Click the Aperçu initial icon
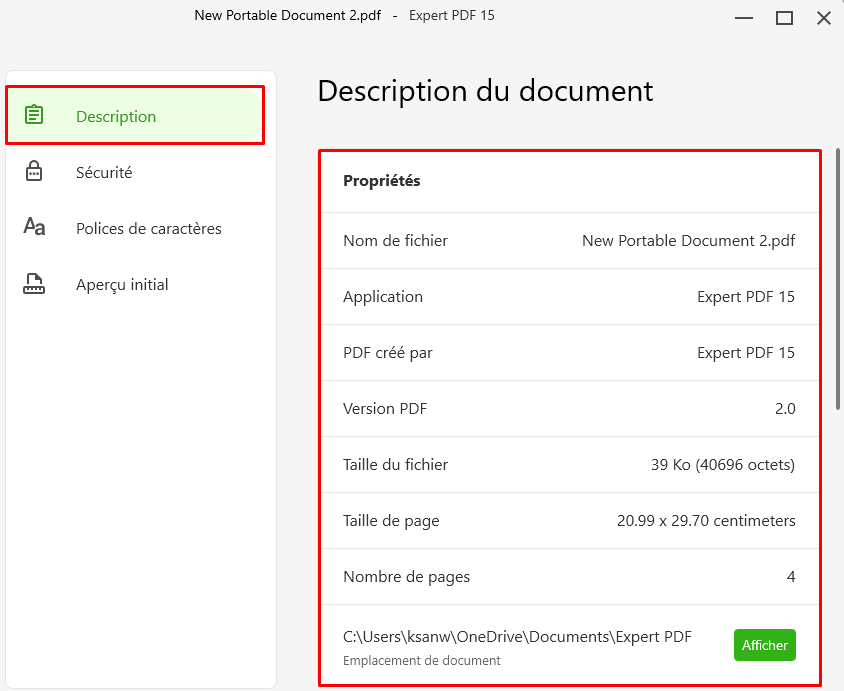The width and height of the screenshot is (844, 691). pyautogui.click(x=34, y=284)
